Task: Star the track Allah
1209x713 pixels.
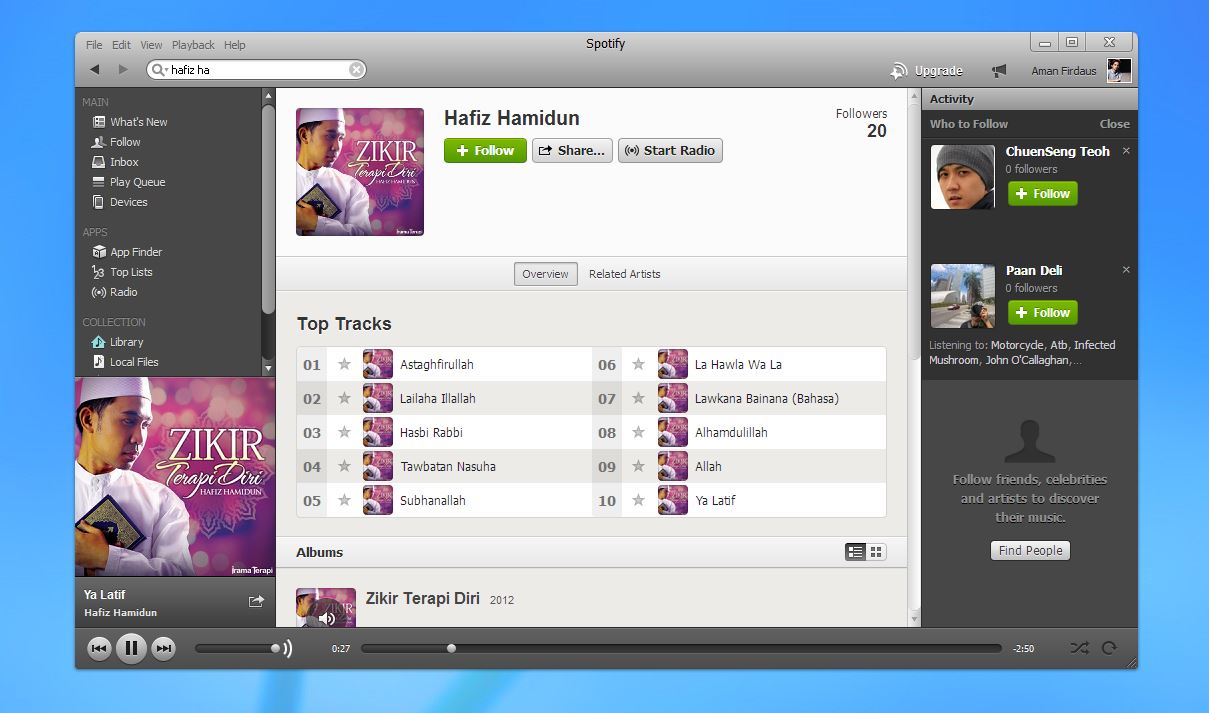Action: click(638, 466)
